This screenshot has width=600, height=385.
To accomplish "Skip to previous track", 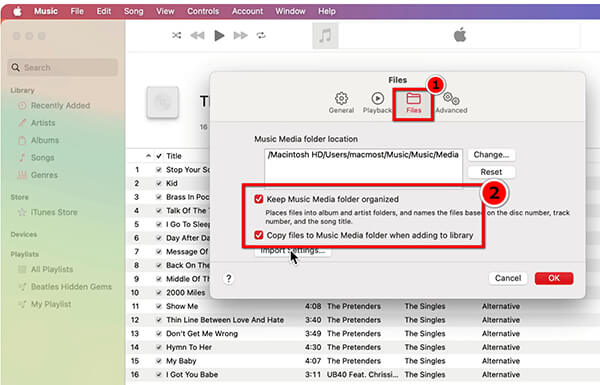I will point(197,36).
